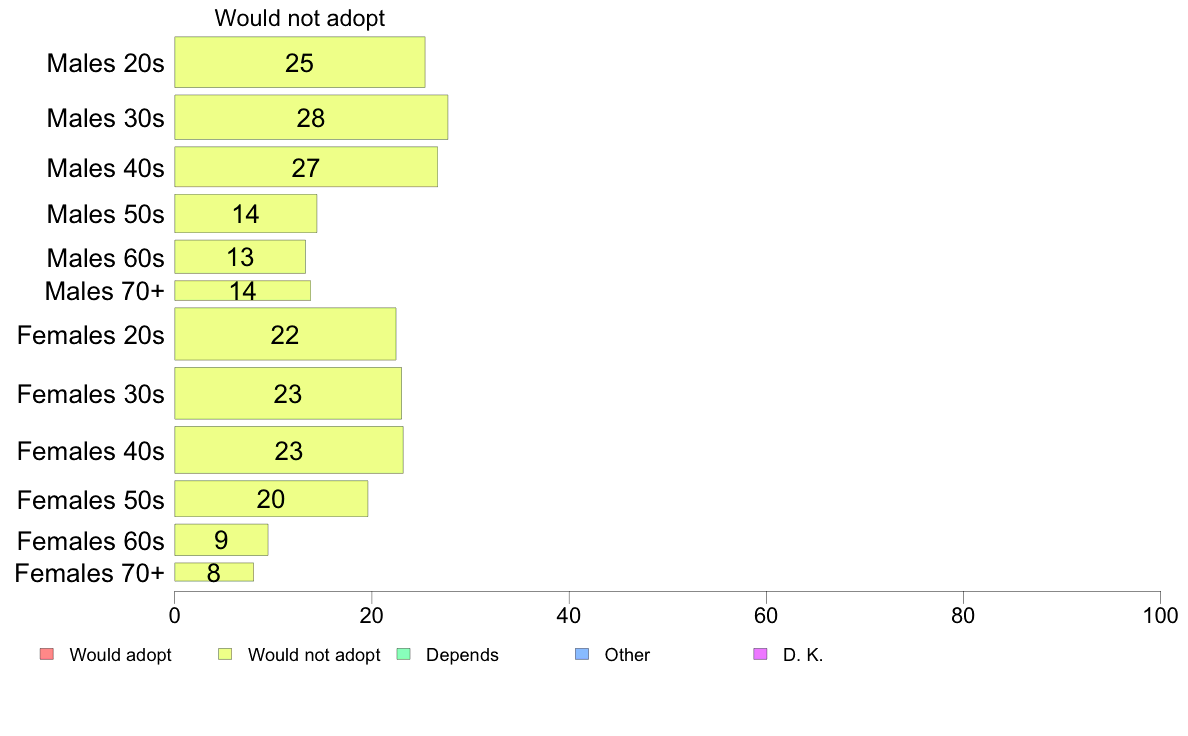Select the Males 60s bar showing 13
This screenshot has width=1188, height=736.
tap(240, 257)
